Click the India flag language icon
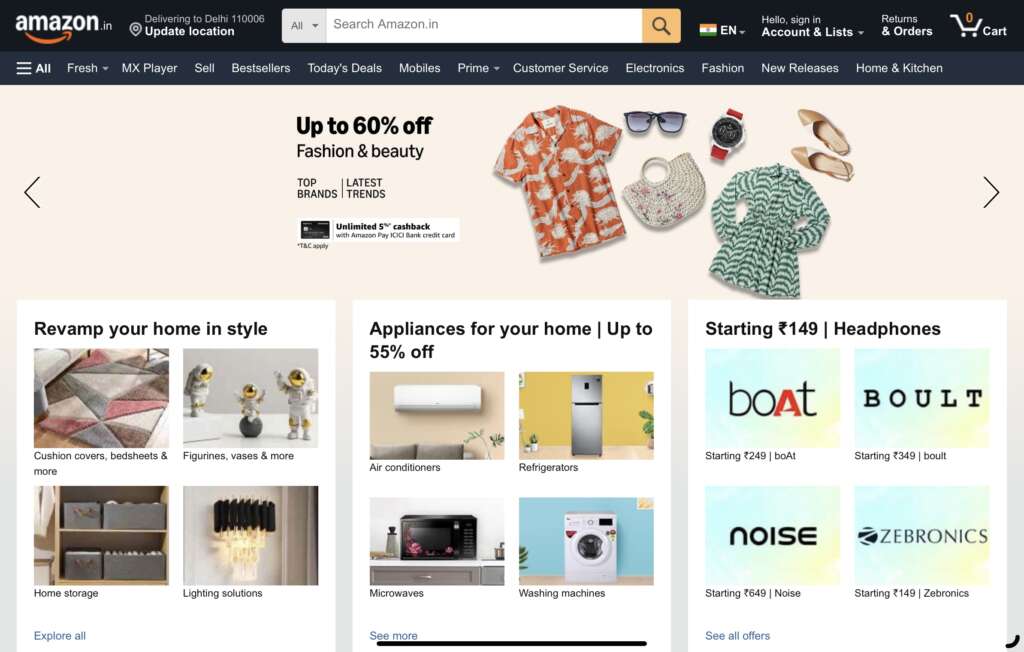 tap(708, 30)
